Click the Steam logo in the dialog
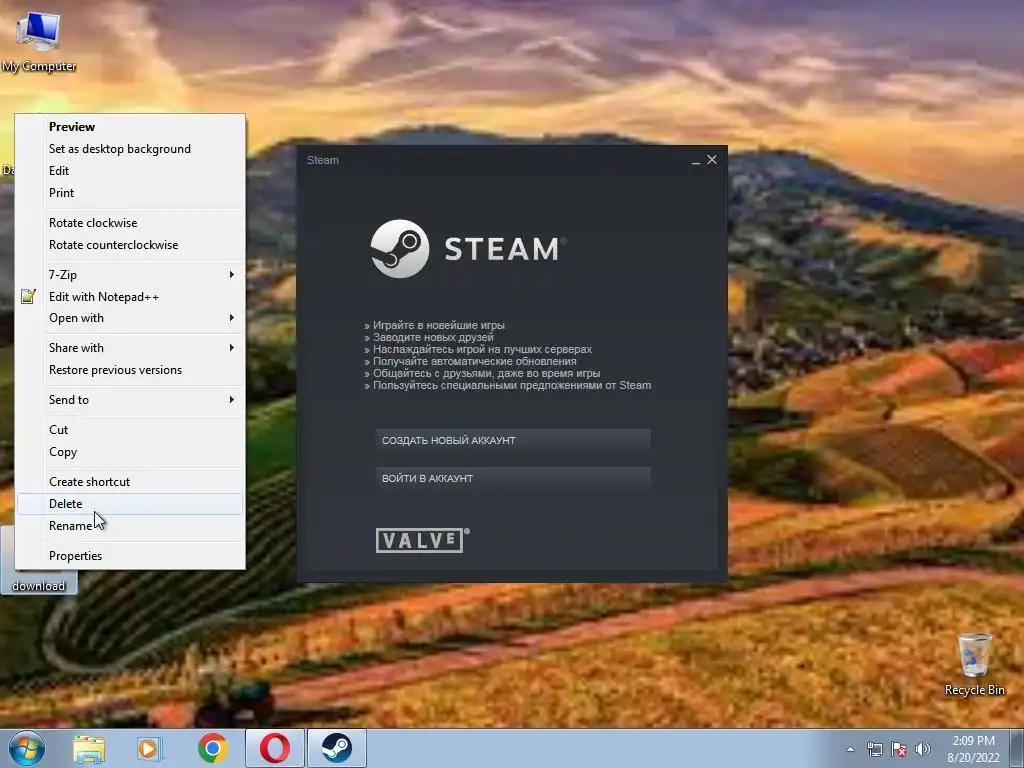Screen dimensions: 1024x768 point(468,248)
